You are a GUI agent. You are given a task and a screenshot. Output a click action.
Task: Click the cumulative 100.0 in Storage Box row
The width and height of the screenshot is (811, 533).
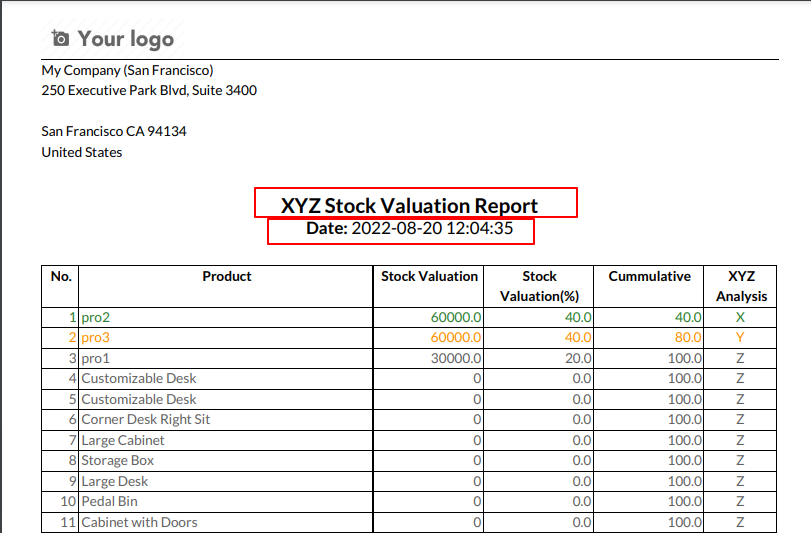click(x=685, y=461)
